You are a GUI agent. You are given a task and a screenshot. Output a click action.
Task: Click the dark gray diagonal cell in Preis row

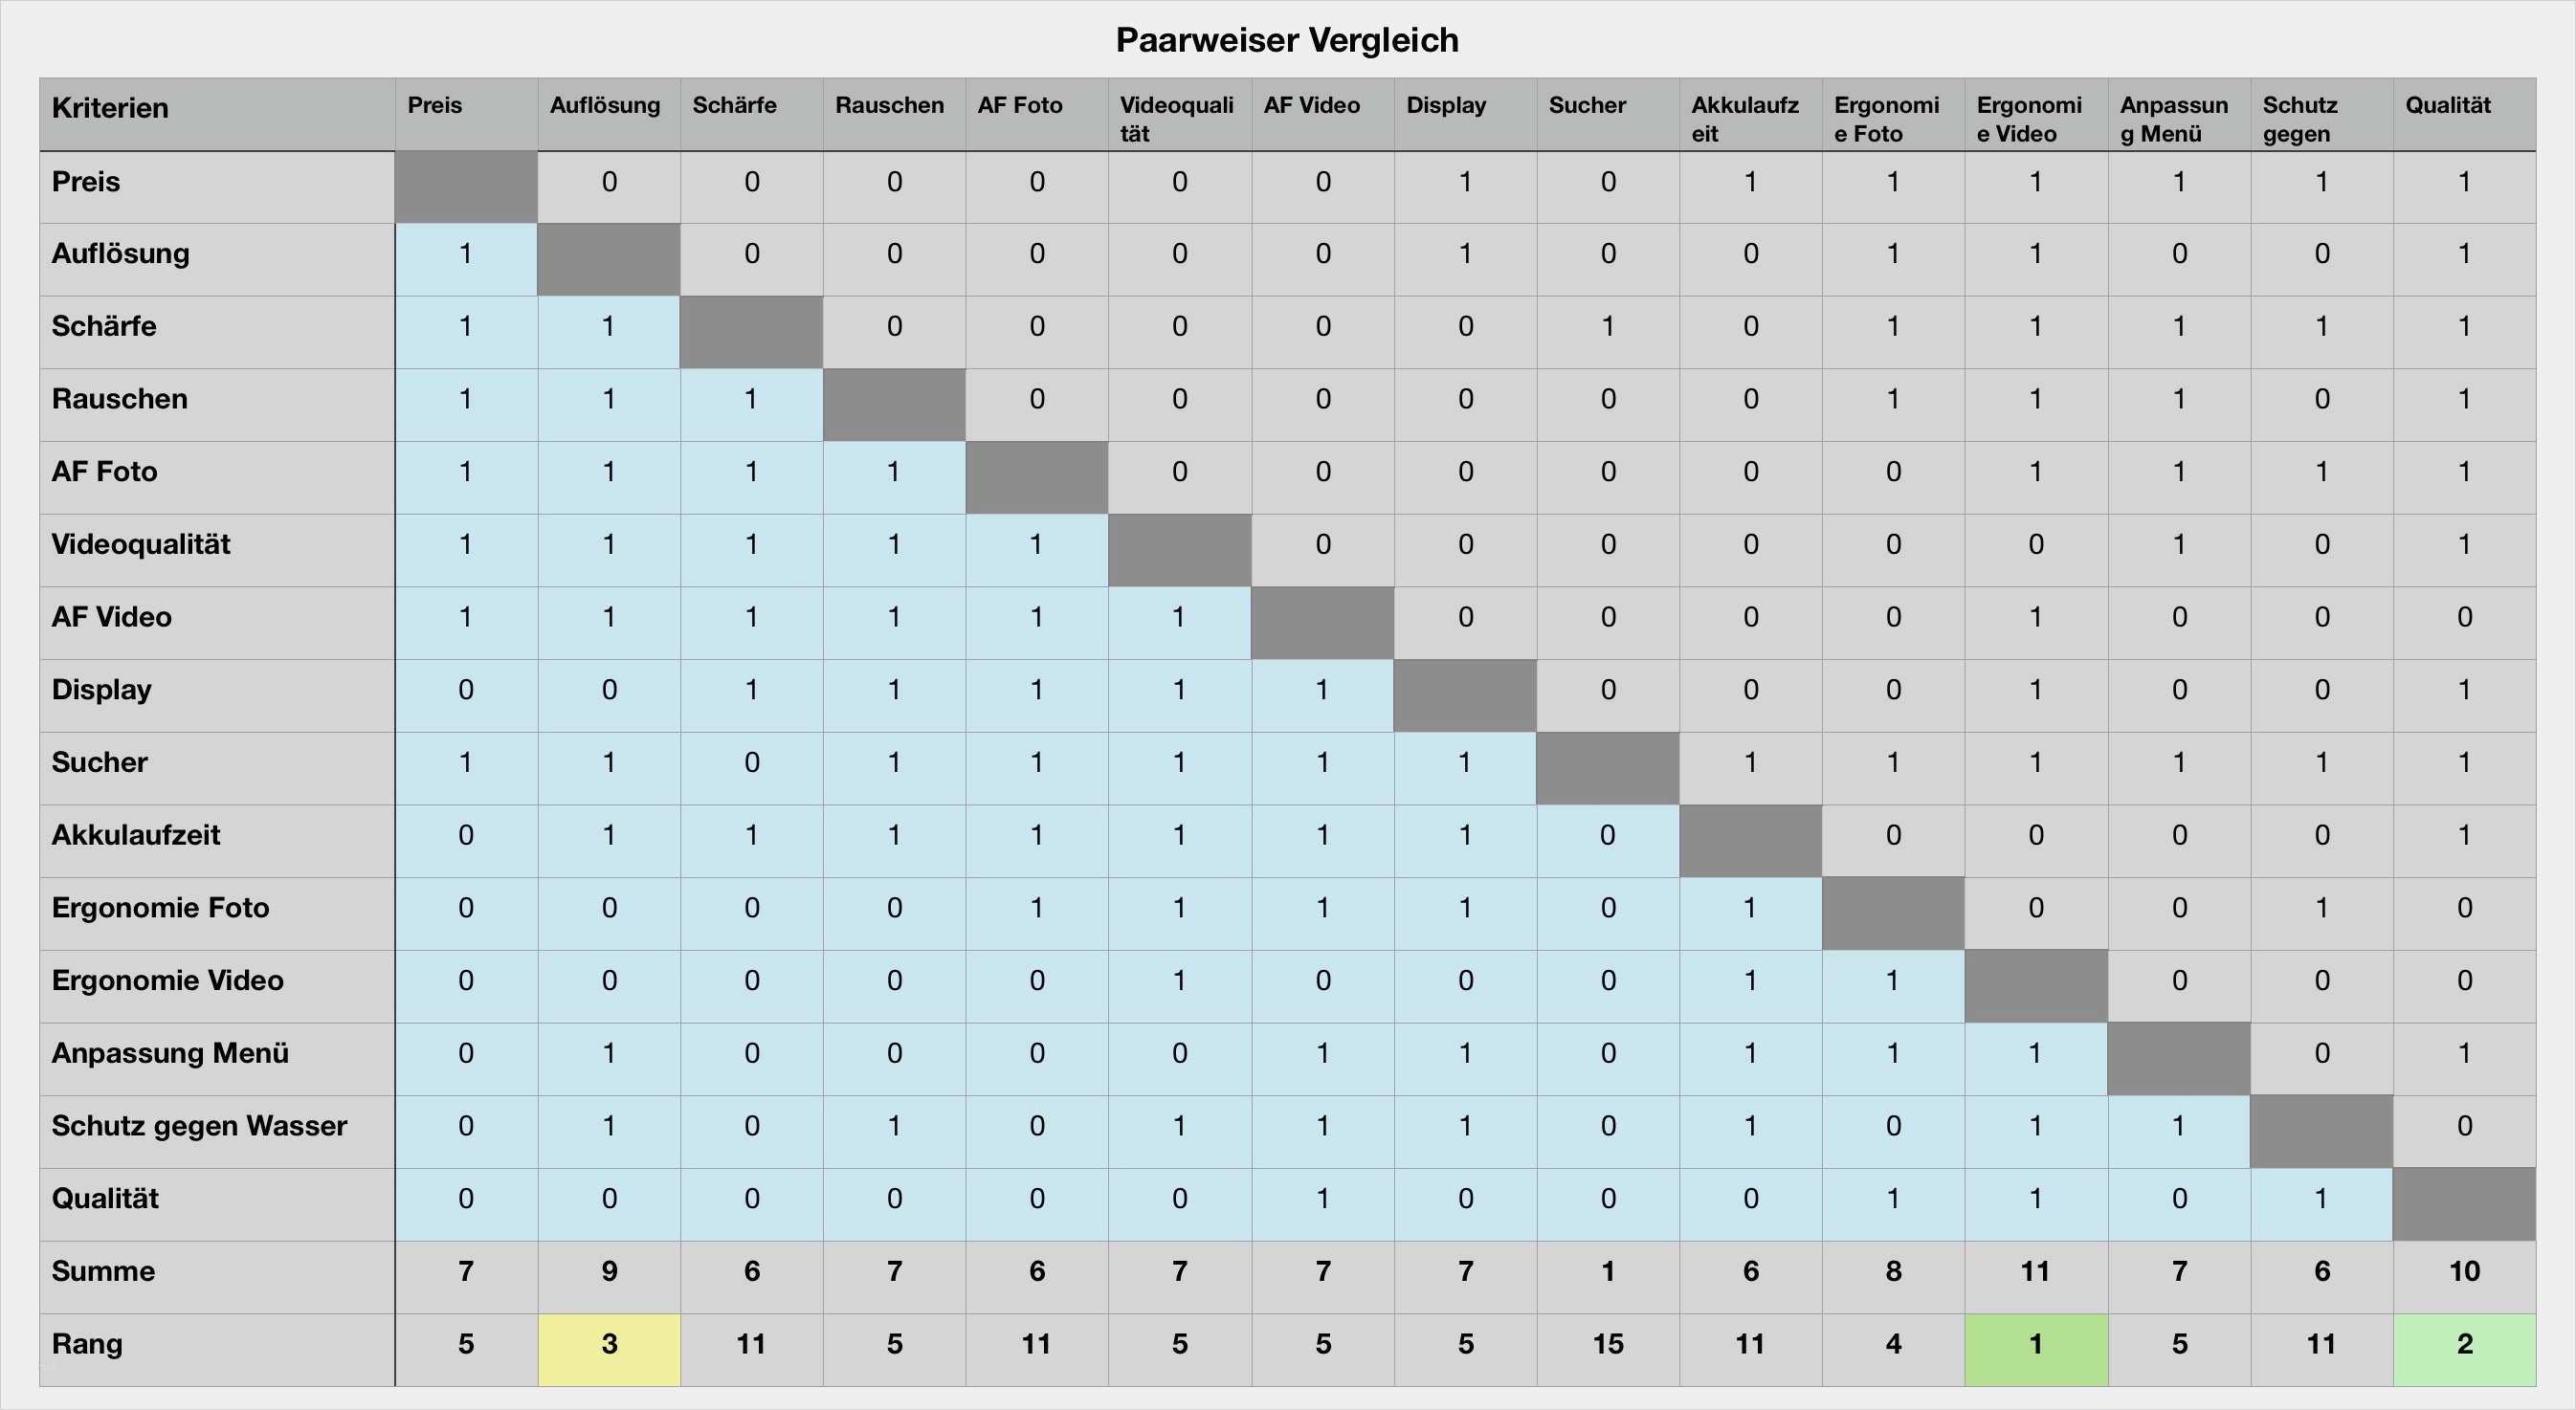466,186
